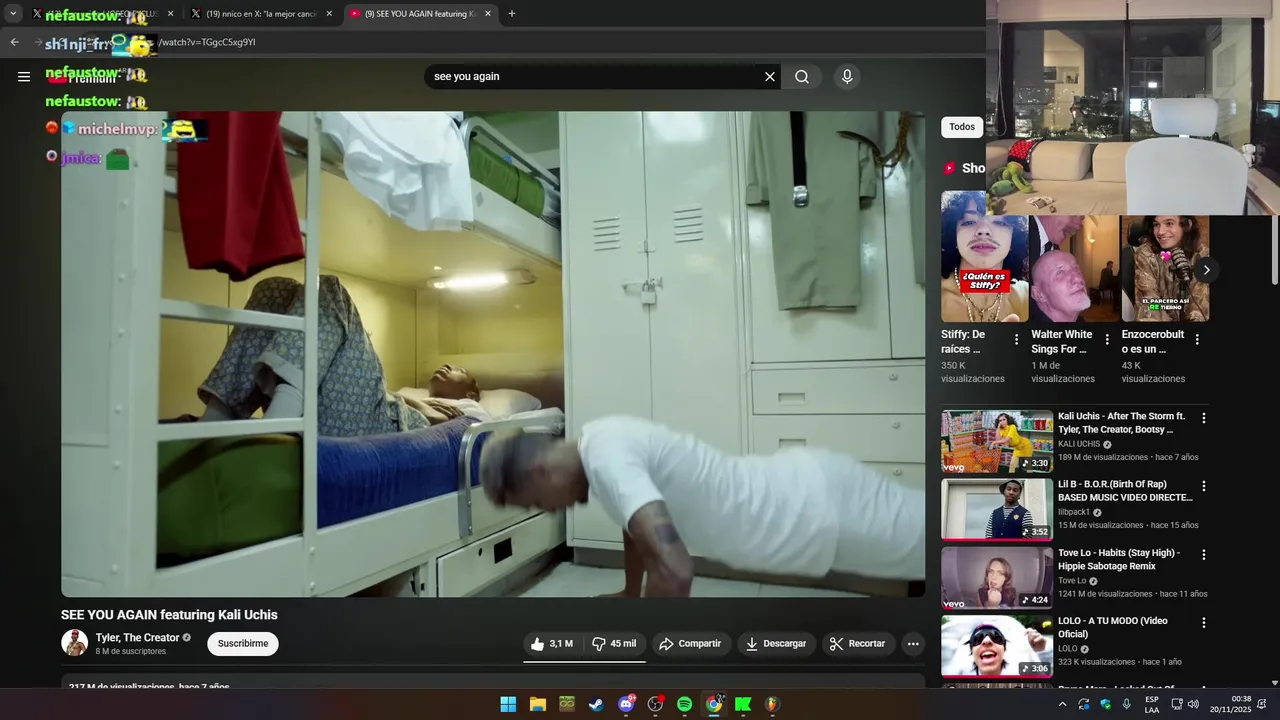Click the magnifying glass search button
Screen dimensions: 1280x720
pyautogui.click(x=802, y=77)
